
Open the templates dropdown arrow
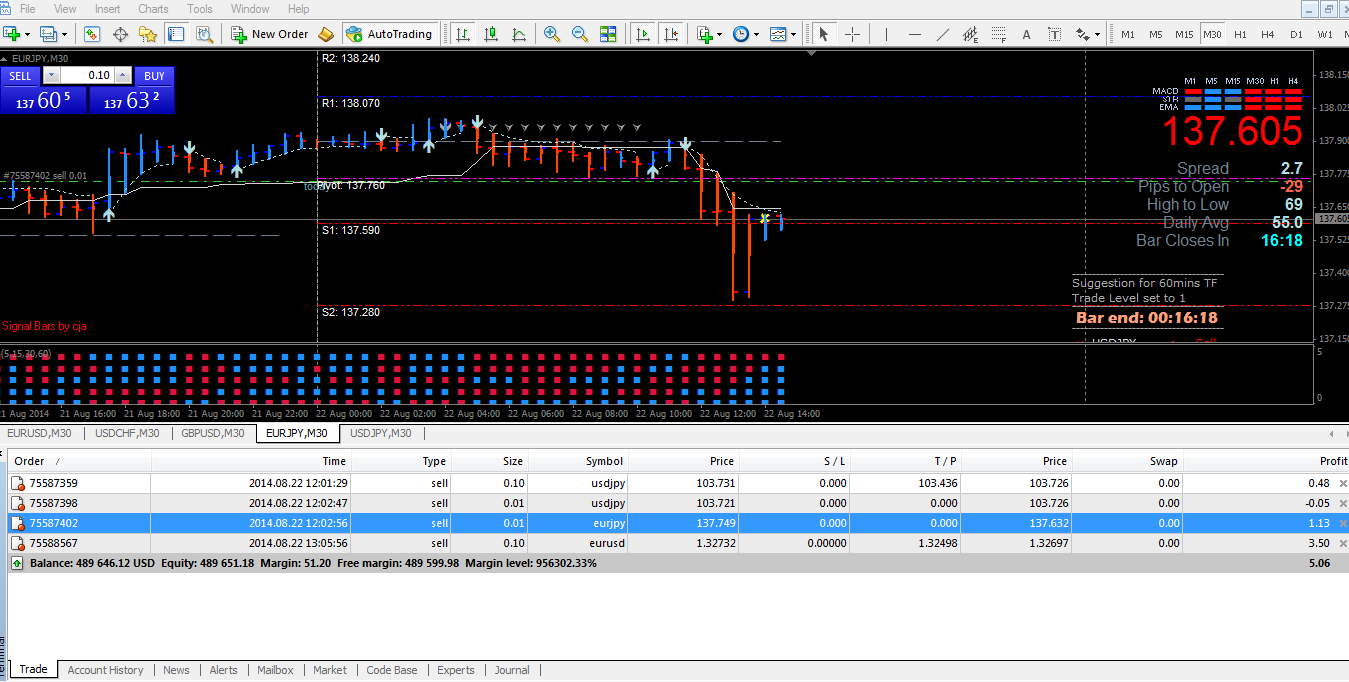794,34
